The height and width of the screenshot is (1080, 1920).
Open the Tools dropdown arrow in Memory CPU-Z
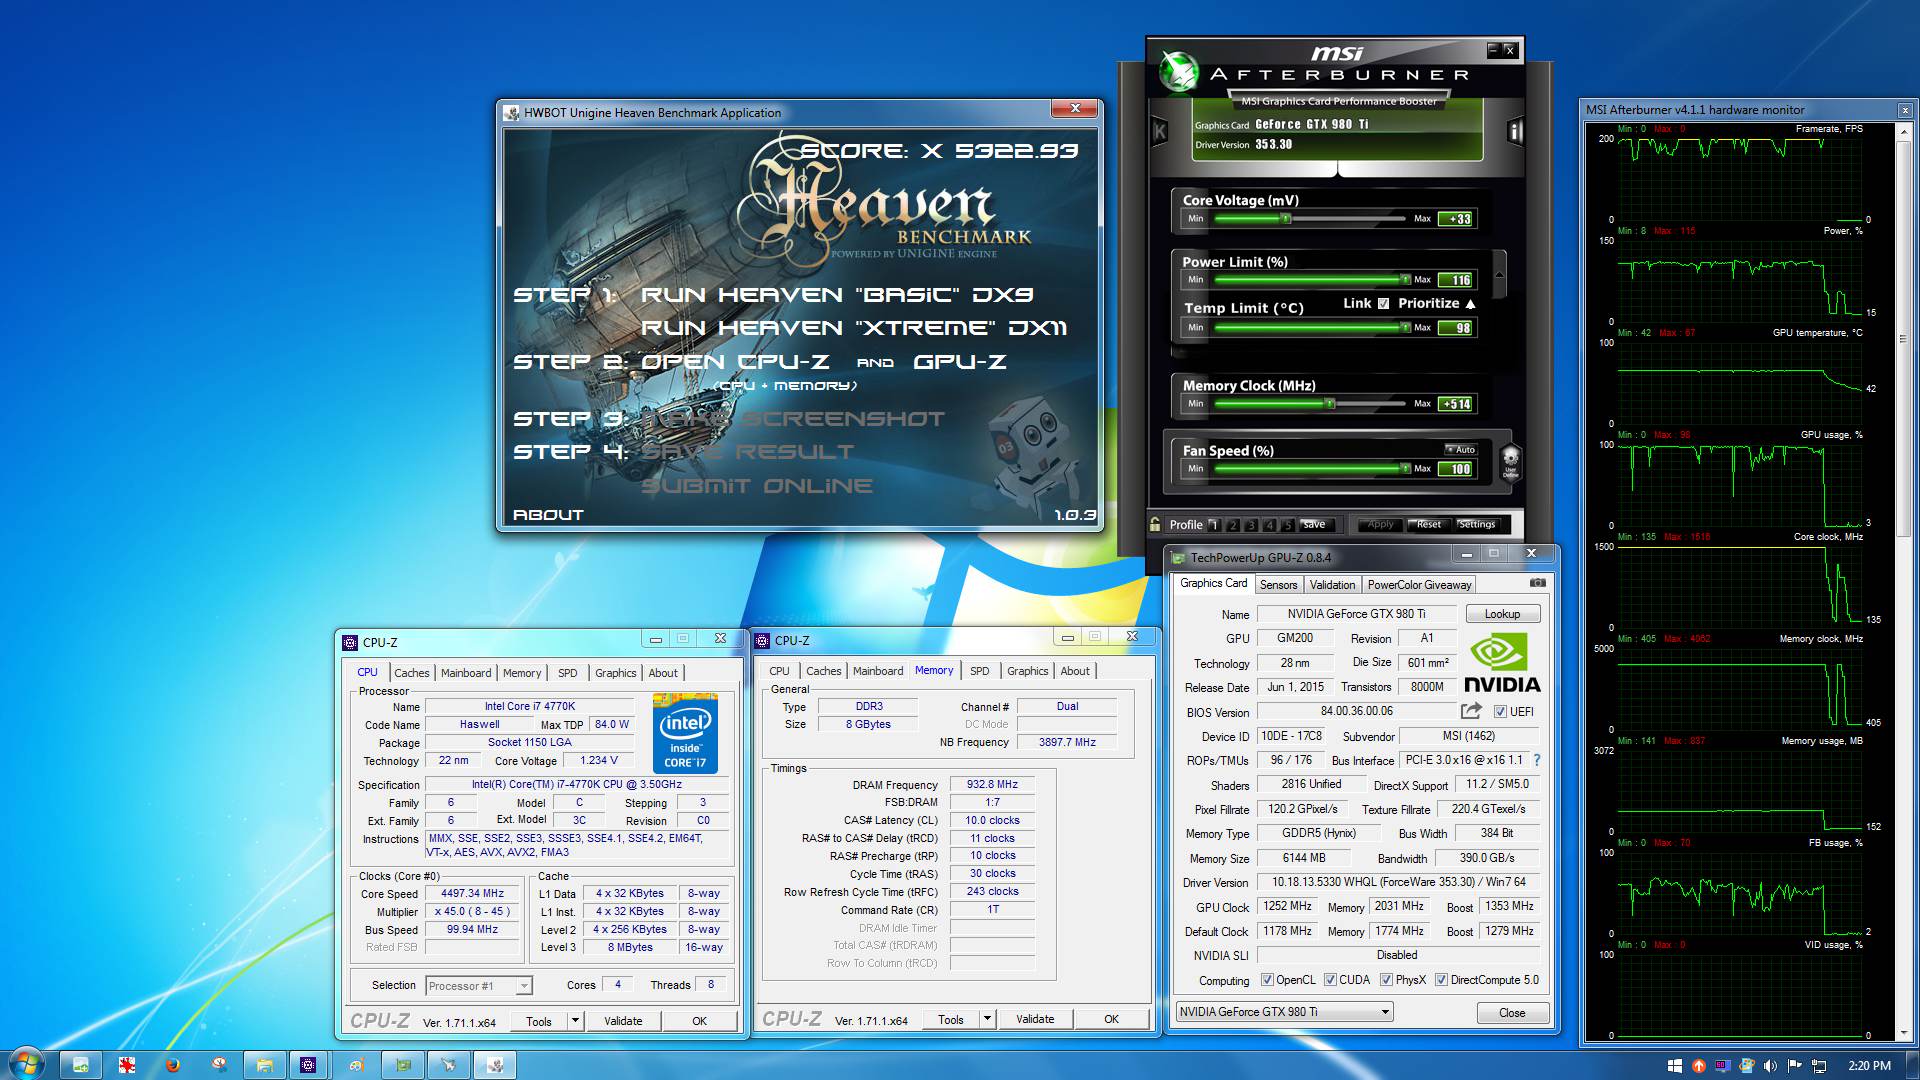point(987,1019)
